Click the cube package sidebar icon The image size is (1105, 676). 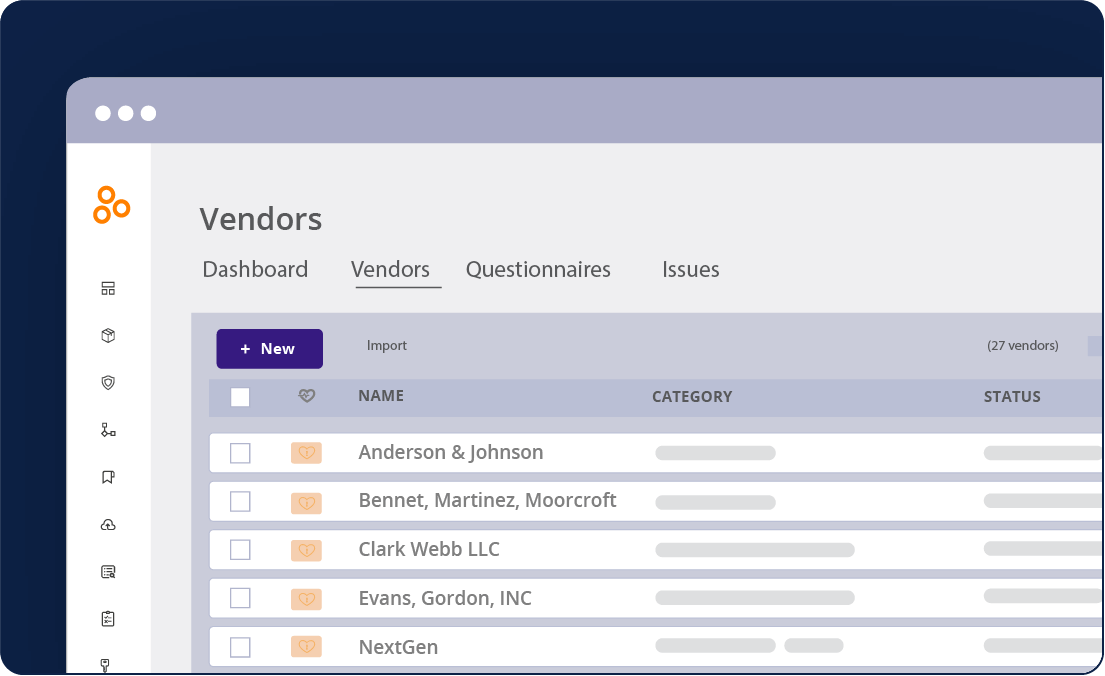(x=108, y=336)
